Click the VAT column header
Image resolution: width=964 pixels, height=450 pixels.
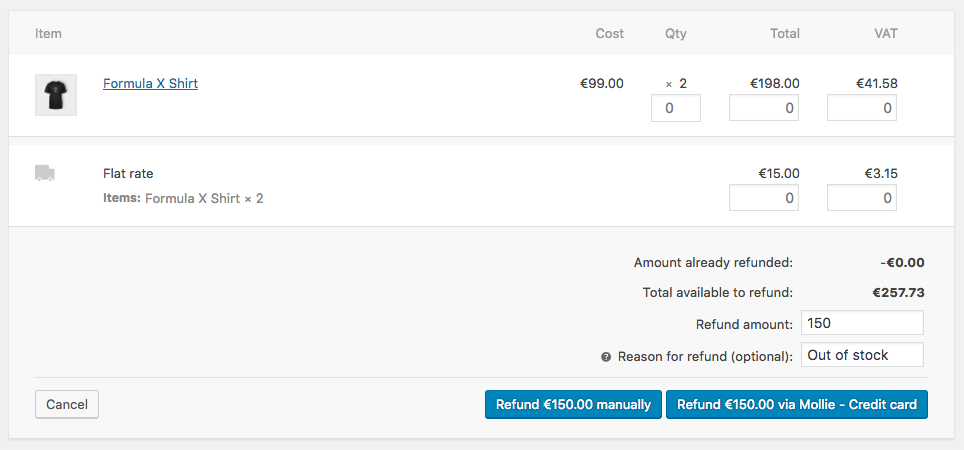pos(886,34)
